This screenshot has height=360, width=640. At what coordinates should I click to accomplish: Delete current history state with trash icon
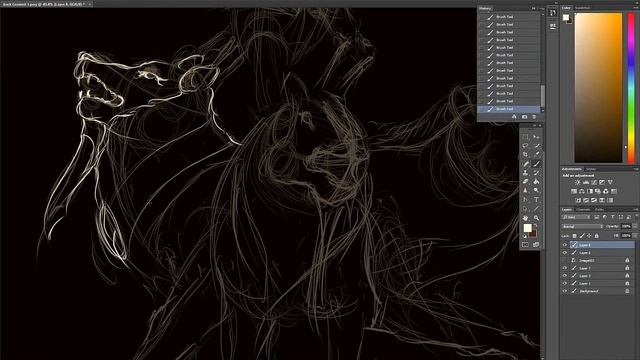tap(534, 117)
